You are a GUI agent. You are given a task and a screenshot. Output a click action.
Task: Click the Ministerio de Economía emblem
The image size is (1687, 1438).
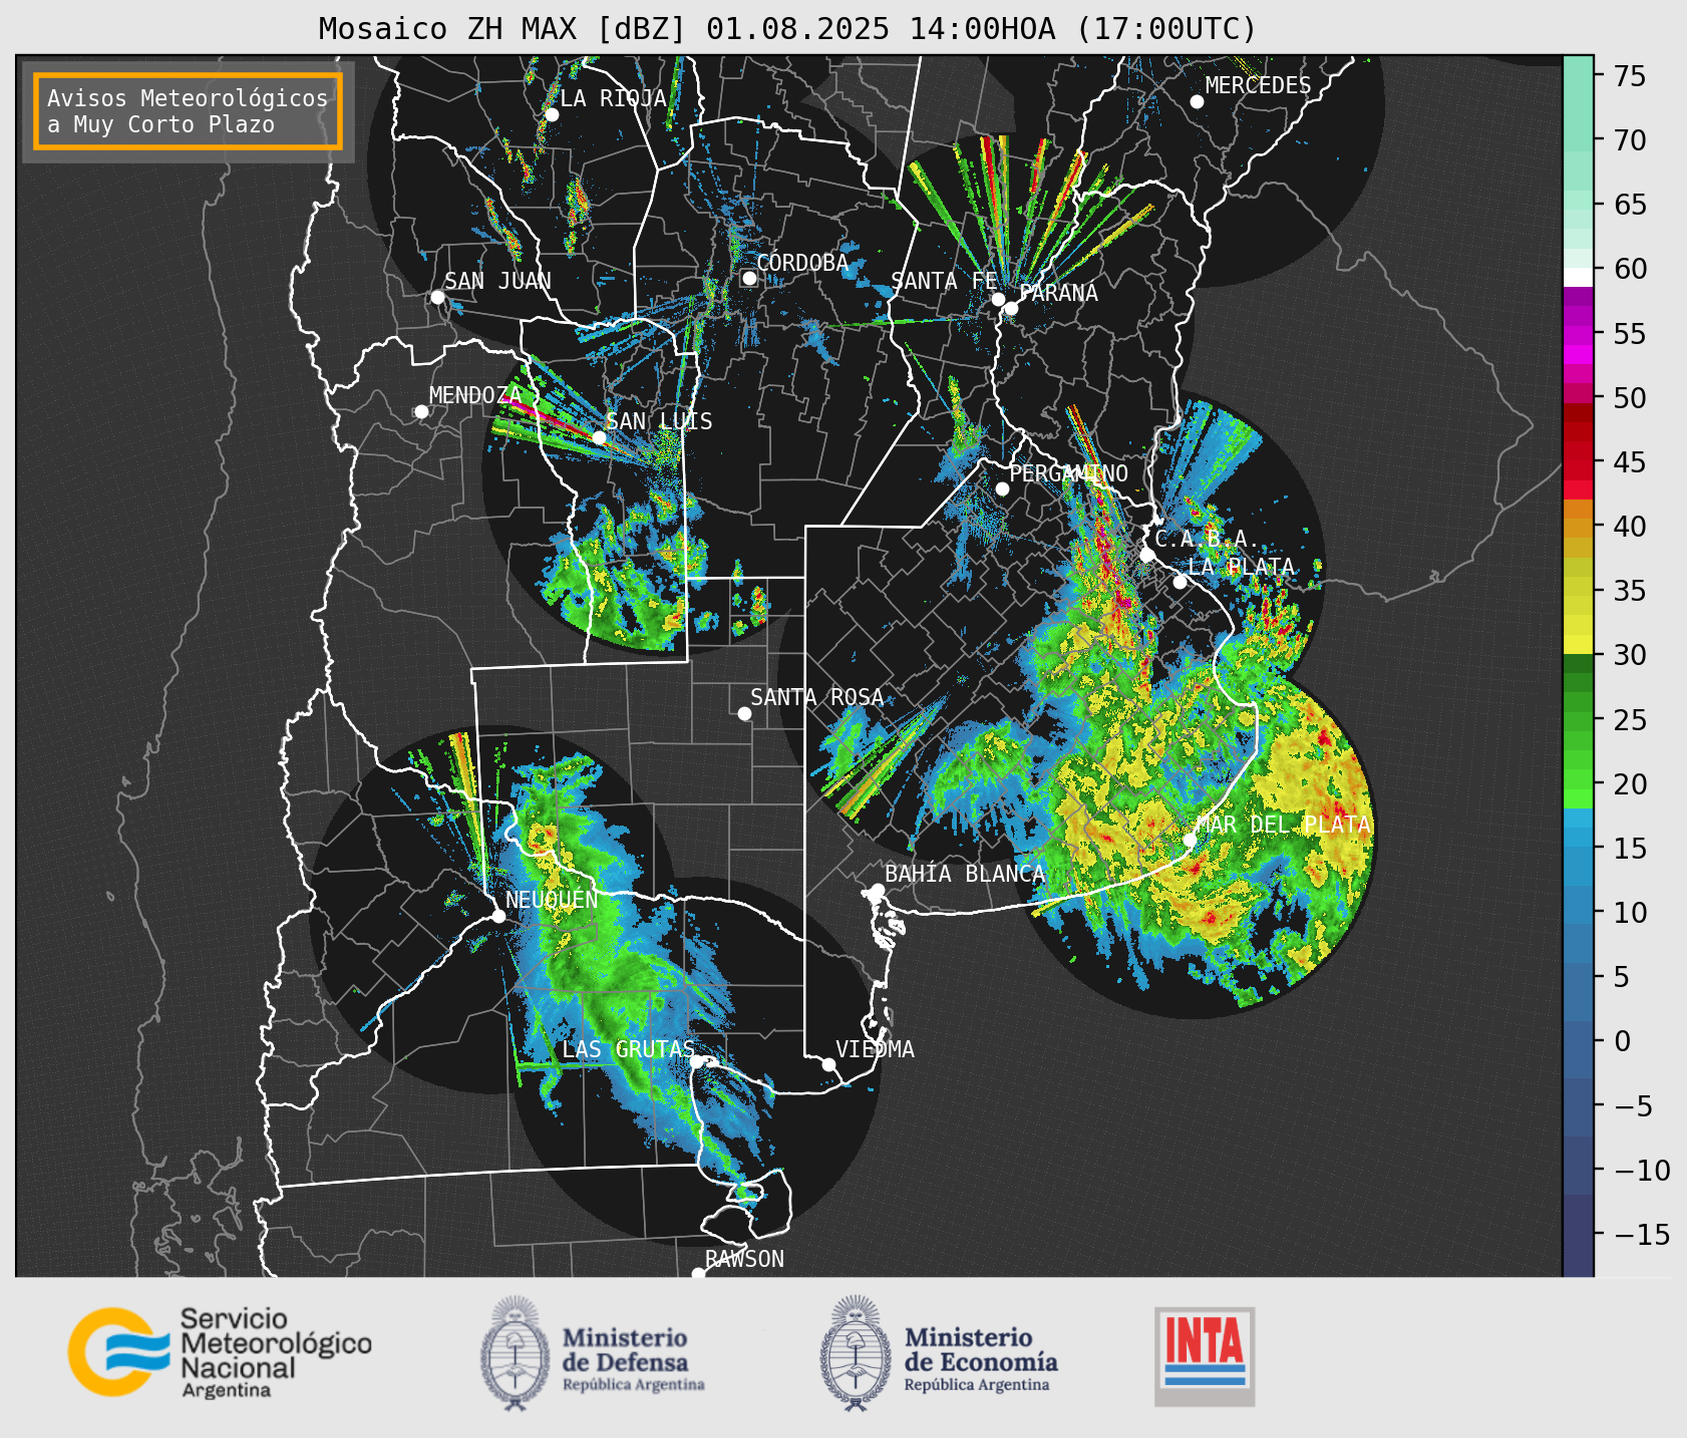tap(854, 1353)
